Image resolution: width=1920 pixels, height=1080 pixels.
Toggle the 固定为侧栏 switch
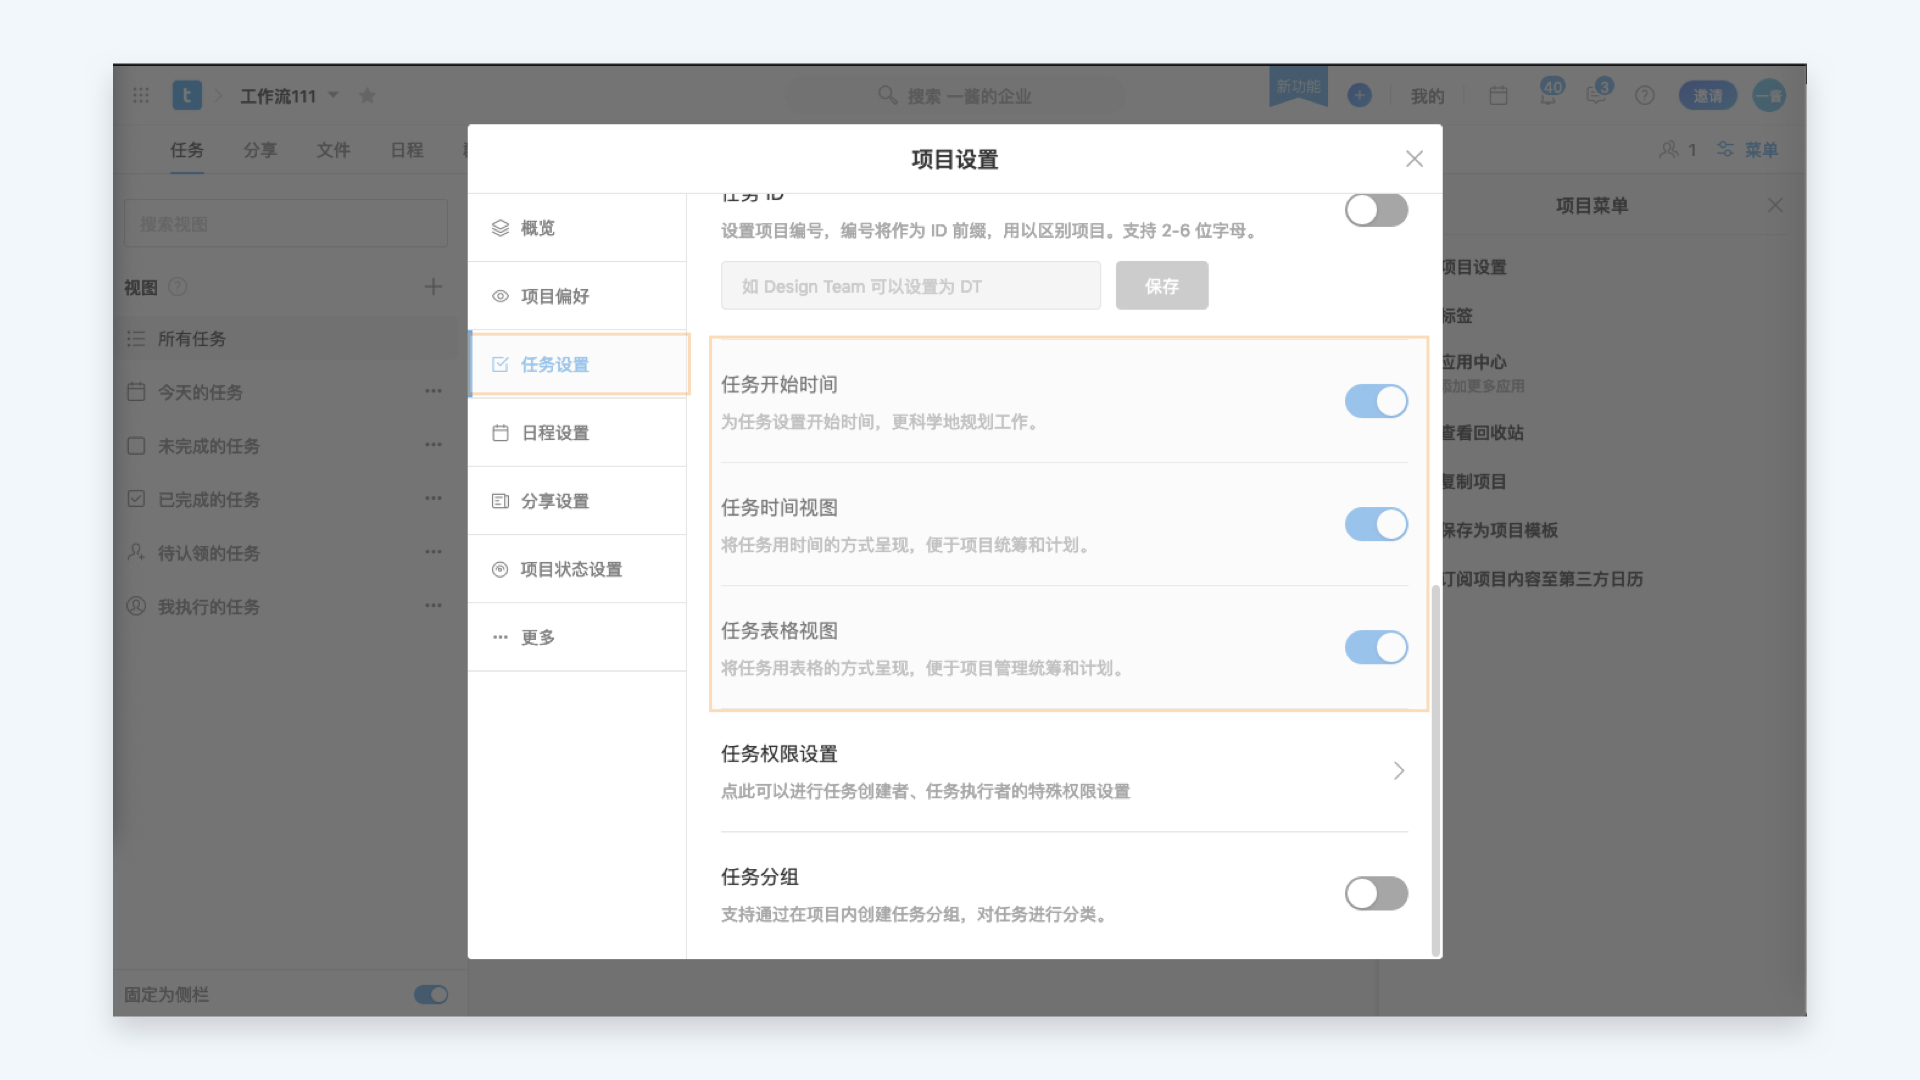coord(431,994)
